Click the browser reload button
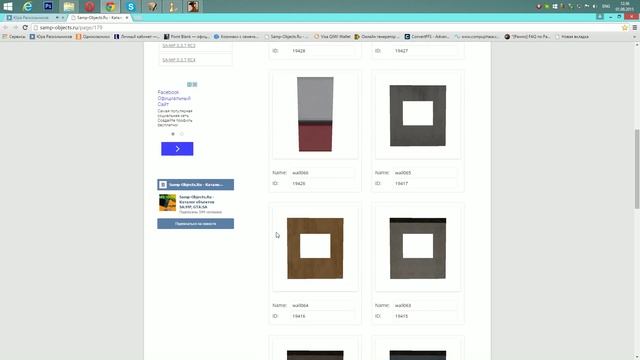640x360 pixels. pyautogui.click(x=25, y=27)
